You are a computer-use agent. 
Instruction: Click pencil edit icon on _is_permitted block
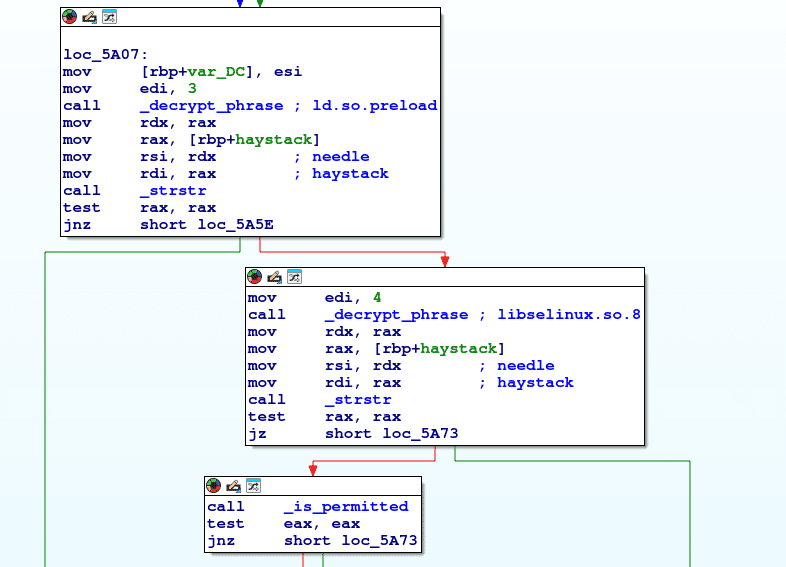click(x=233, y=486)
